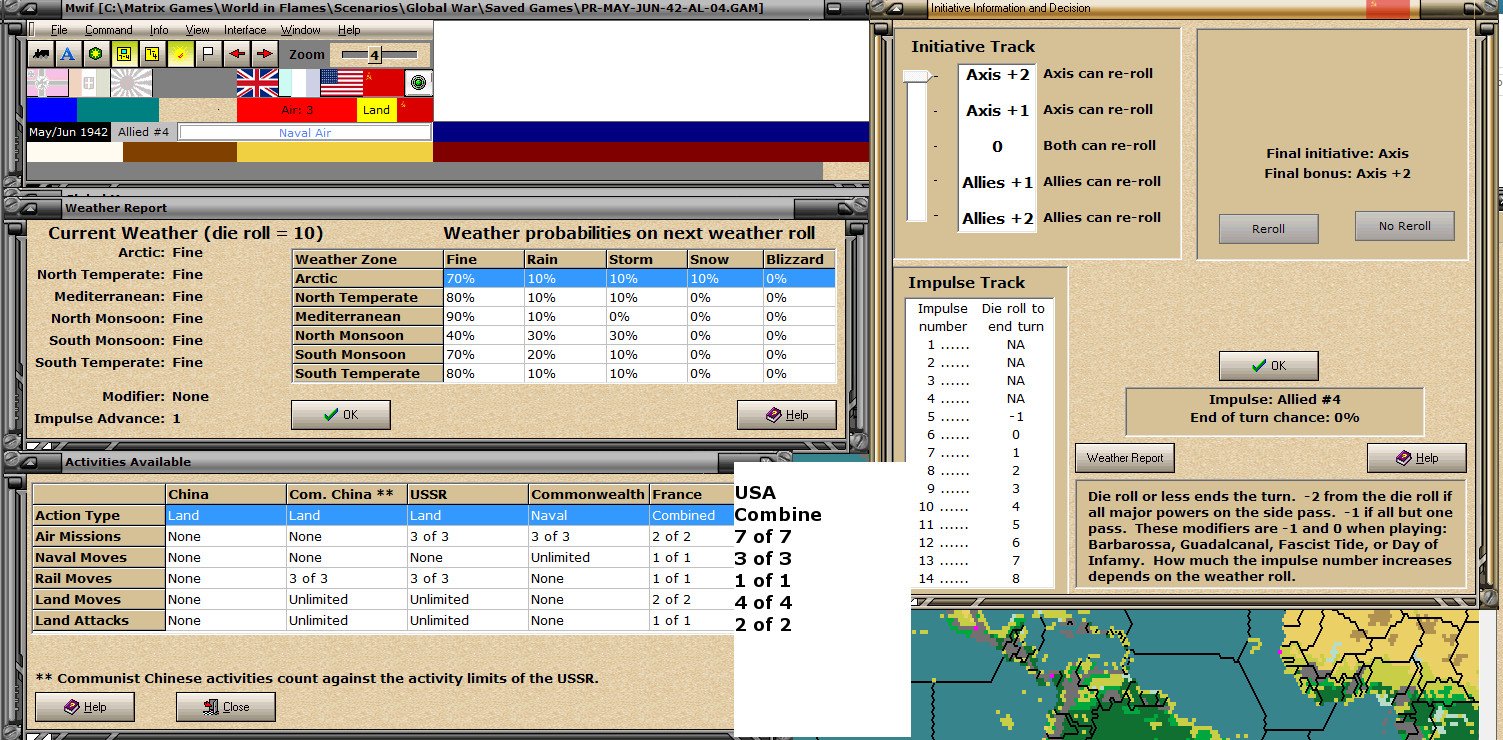The height and width of the screenshot is (740, 1503).
Task: Click the Rail Moves row header
Action: pos(99,578)
